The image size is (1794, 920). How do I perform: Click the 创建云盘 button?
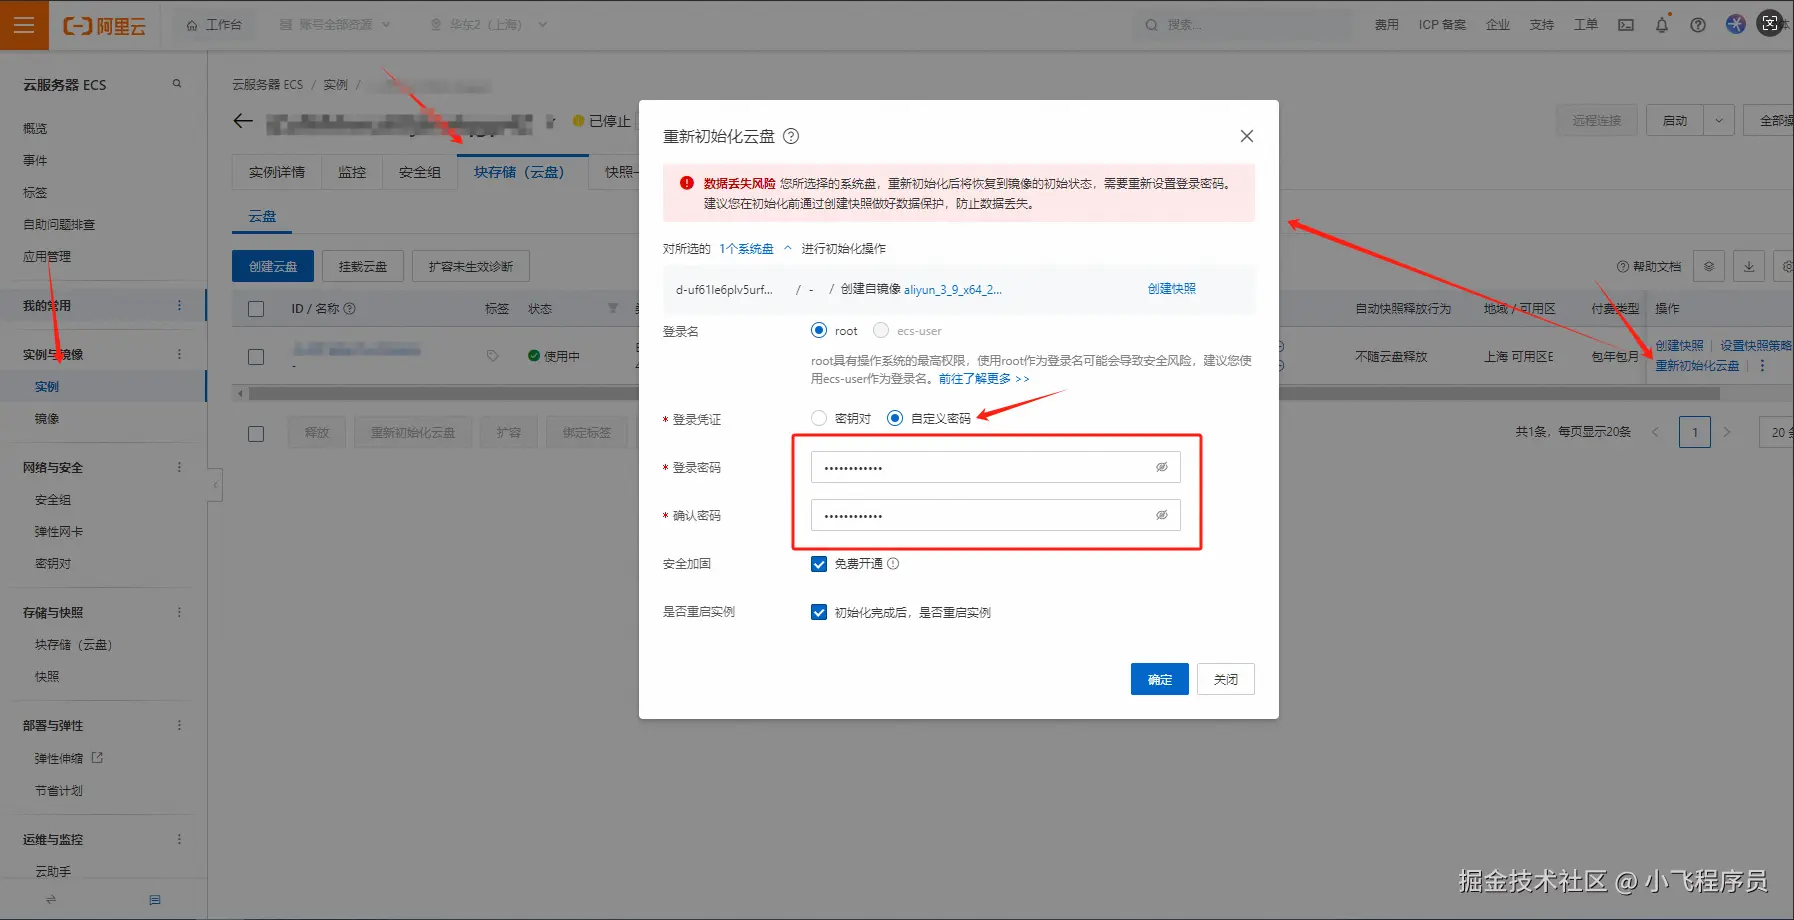click(x=273, y=266)
